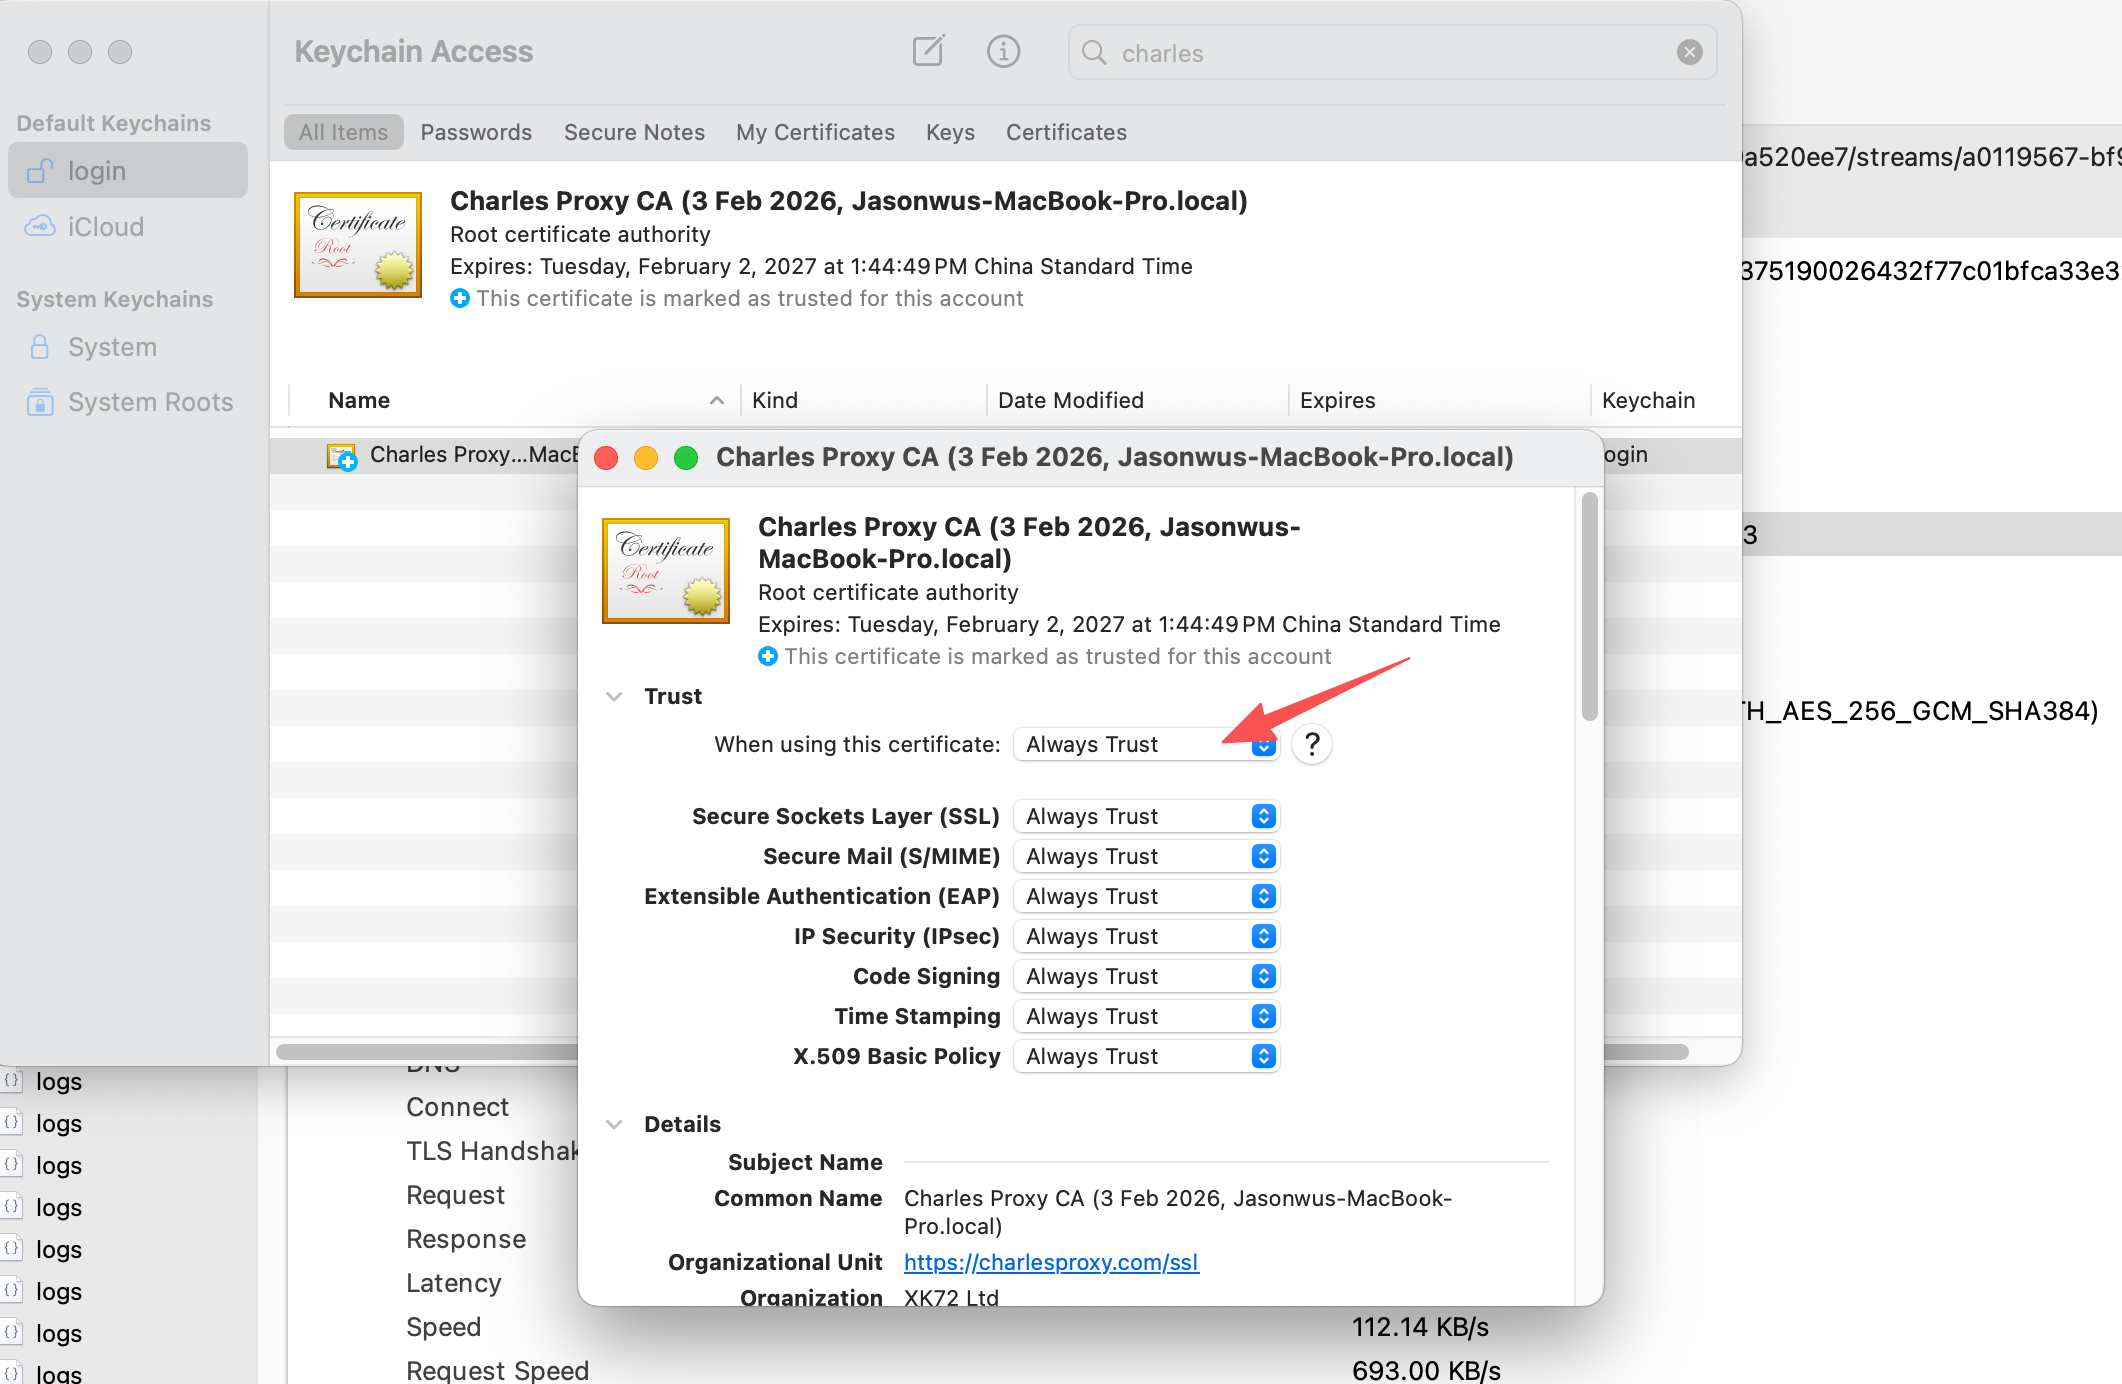Open System Roots keychain
2122x1384 pixels.
(x=150, y=402)
